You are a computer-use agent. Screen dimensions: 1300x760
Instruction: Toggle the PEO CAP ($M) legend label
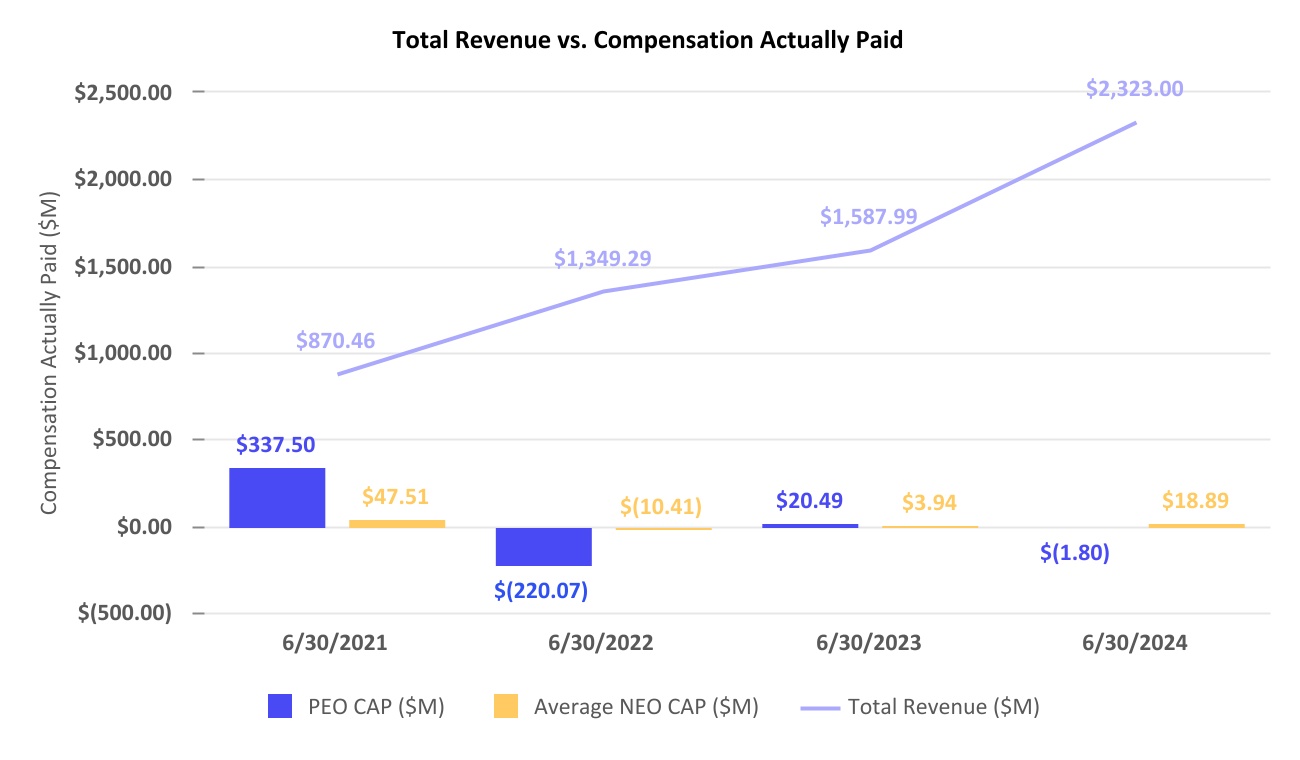click(374, 707)
